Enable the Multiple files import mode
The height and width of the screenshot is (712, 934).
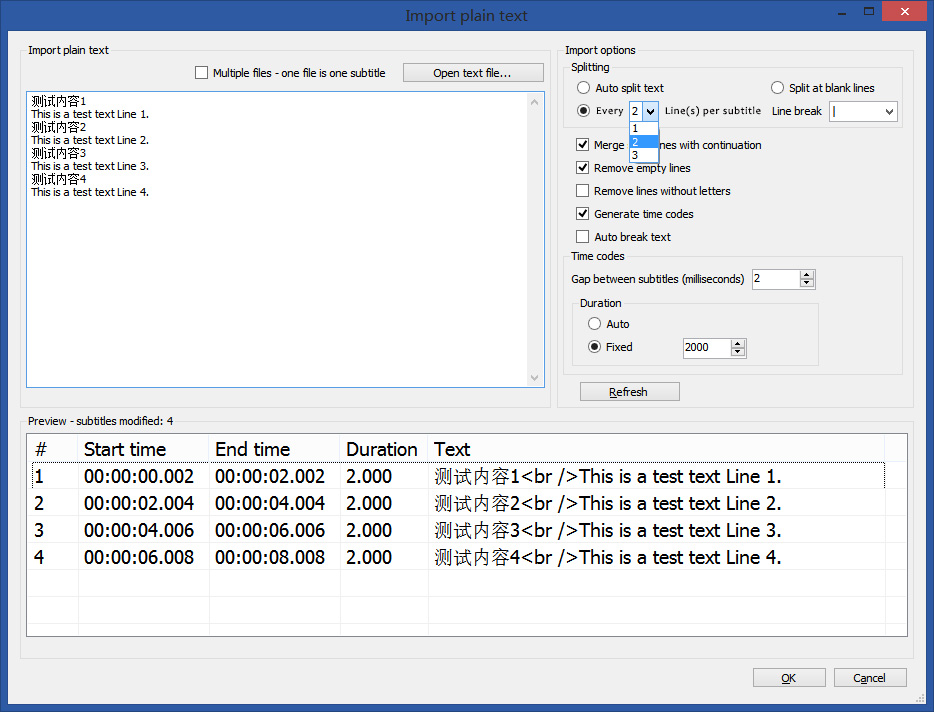[201, 72]
